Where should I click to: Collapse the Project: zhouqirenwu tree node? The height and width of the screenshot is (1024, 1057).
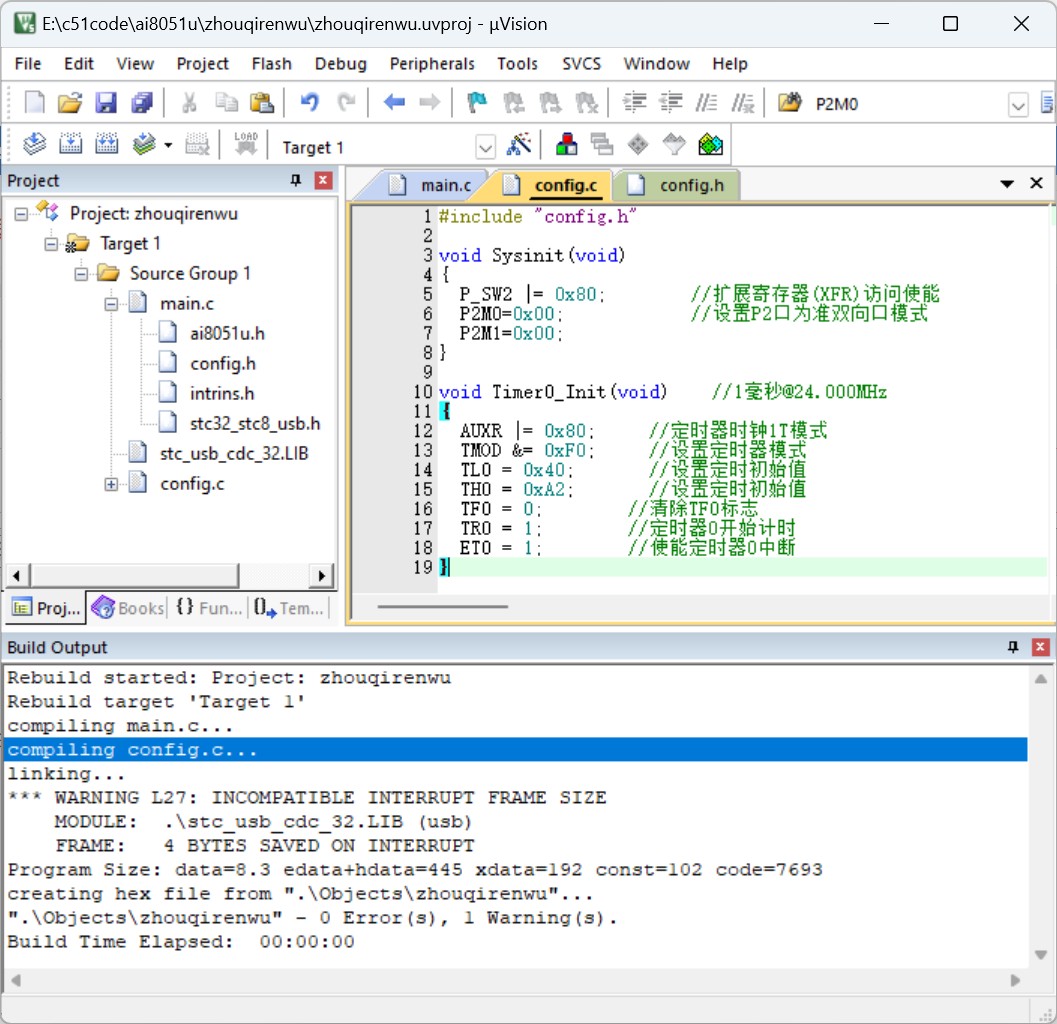[21, 214]
